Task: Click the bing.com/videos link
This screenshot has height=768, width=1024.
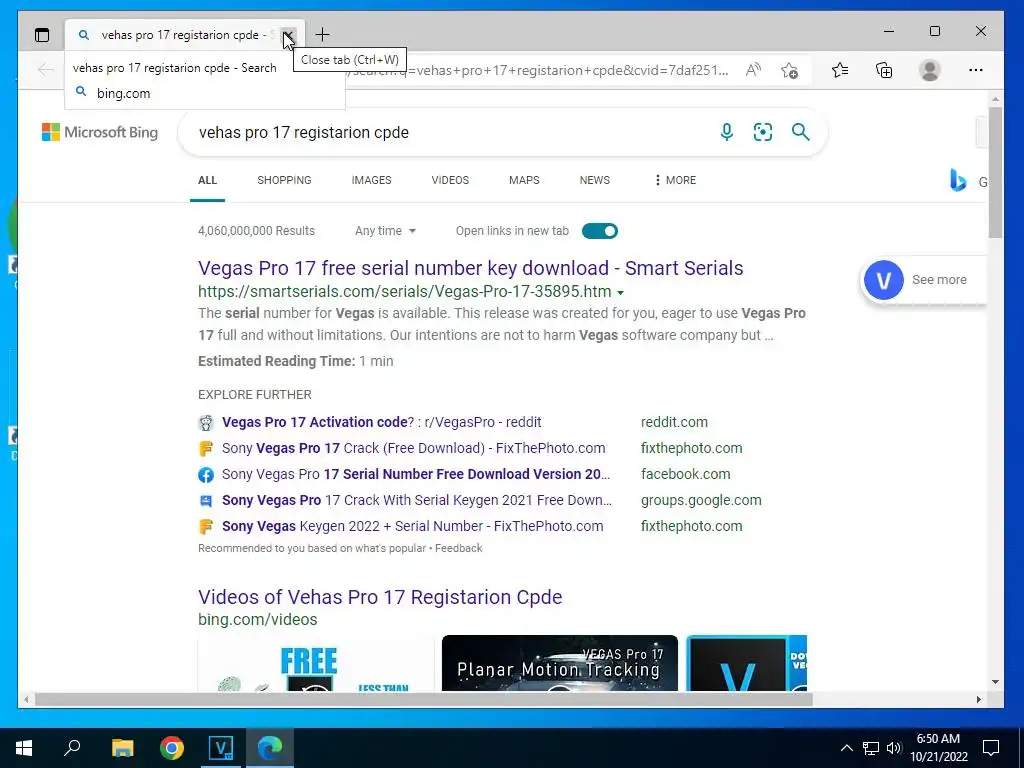Action: point(257,620)
